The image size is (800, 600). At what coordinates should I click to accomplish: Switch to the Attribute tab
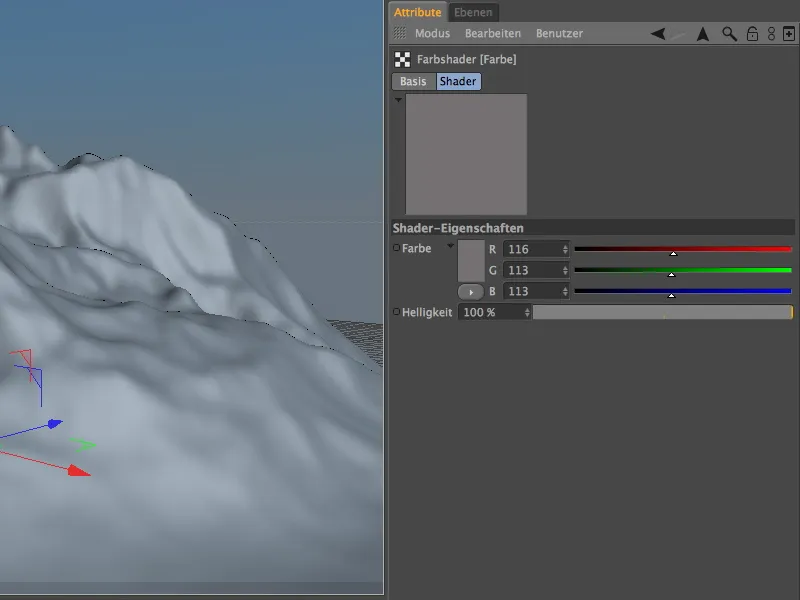417,12
